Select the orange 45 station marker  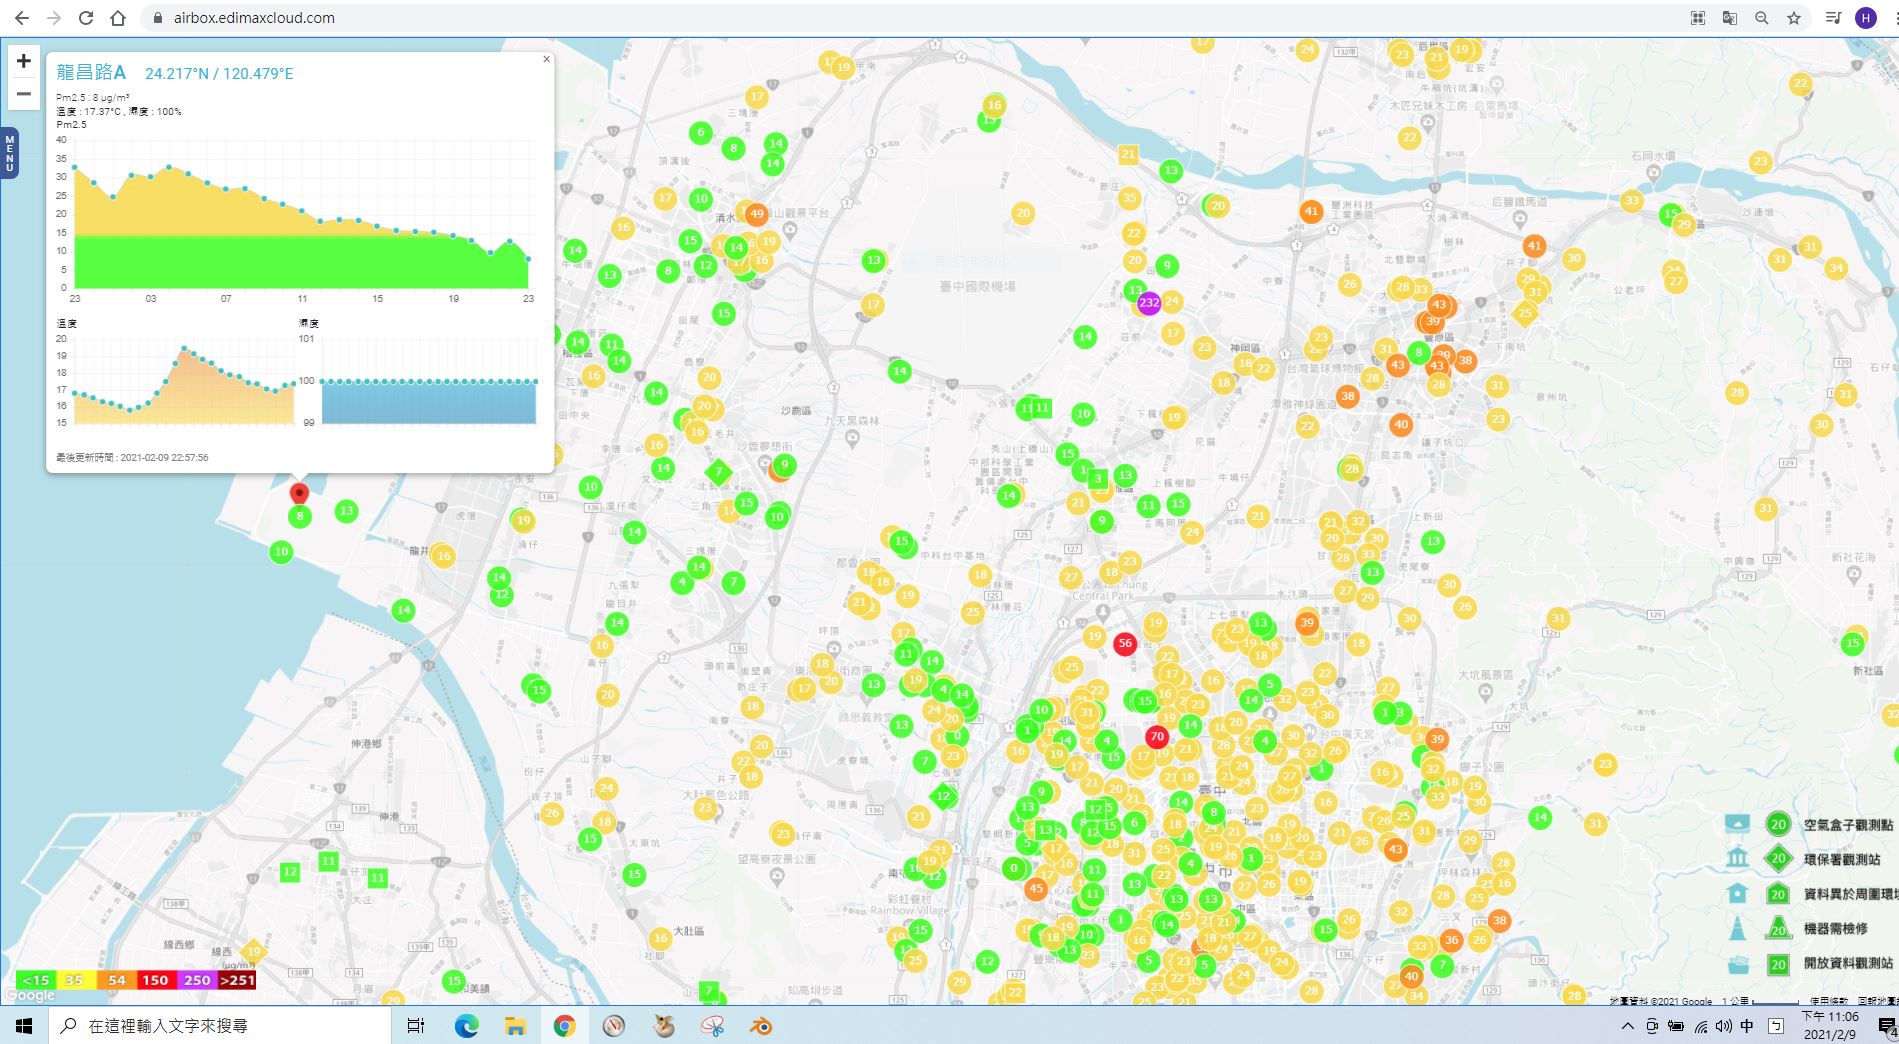1036,888
